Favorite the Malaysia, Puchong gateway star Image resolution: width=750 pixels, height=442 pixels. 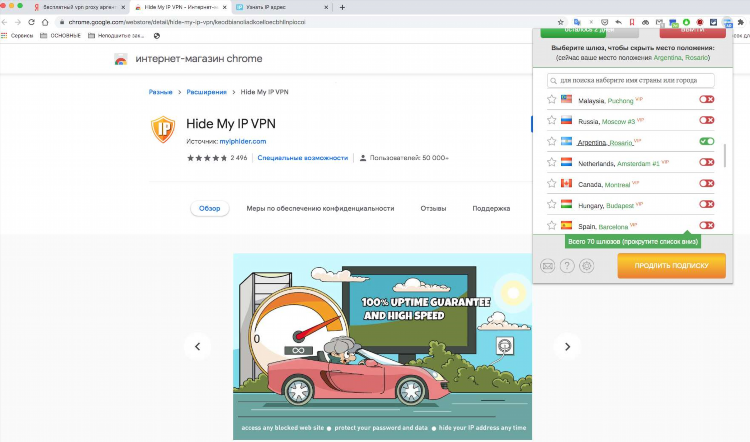coord(551,99)
